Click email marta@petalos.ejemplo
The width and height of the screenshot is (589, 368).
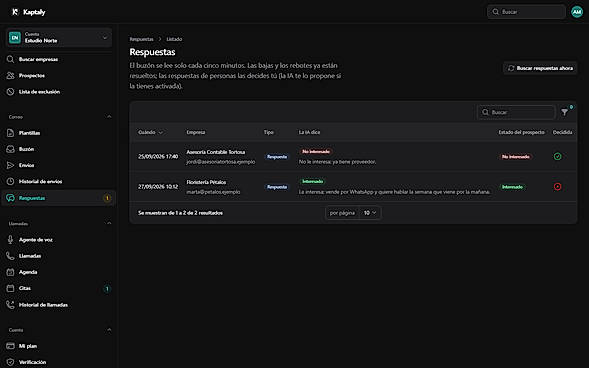pyautogui.click(x=213, y=192)
